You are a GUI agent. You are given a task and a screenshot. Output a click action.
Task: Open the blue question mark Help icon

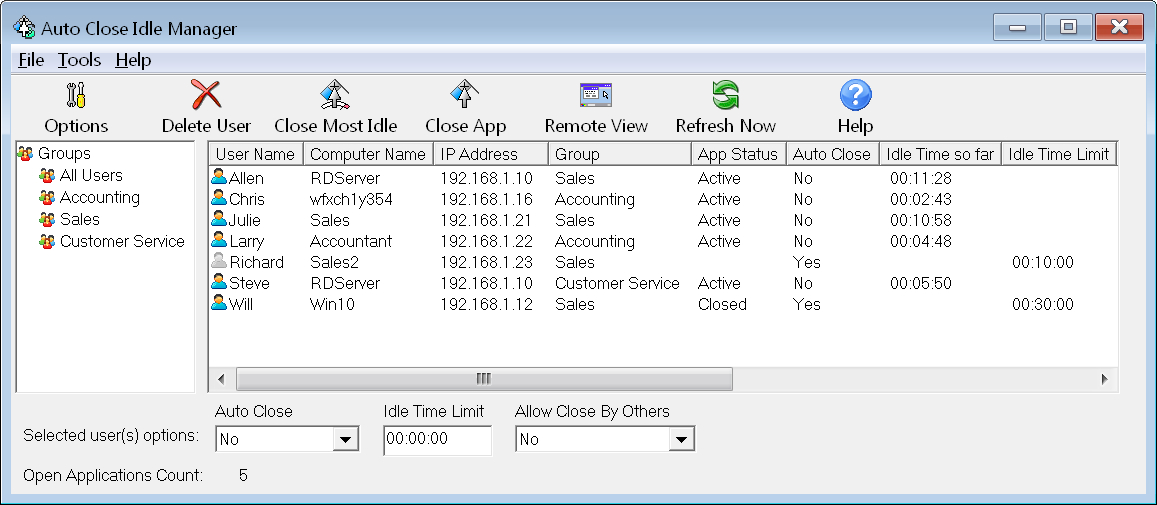855,95
